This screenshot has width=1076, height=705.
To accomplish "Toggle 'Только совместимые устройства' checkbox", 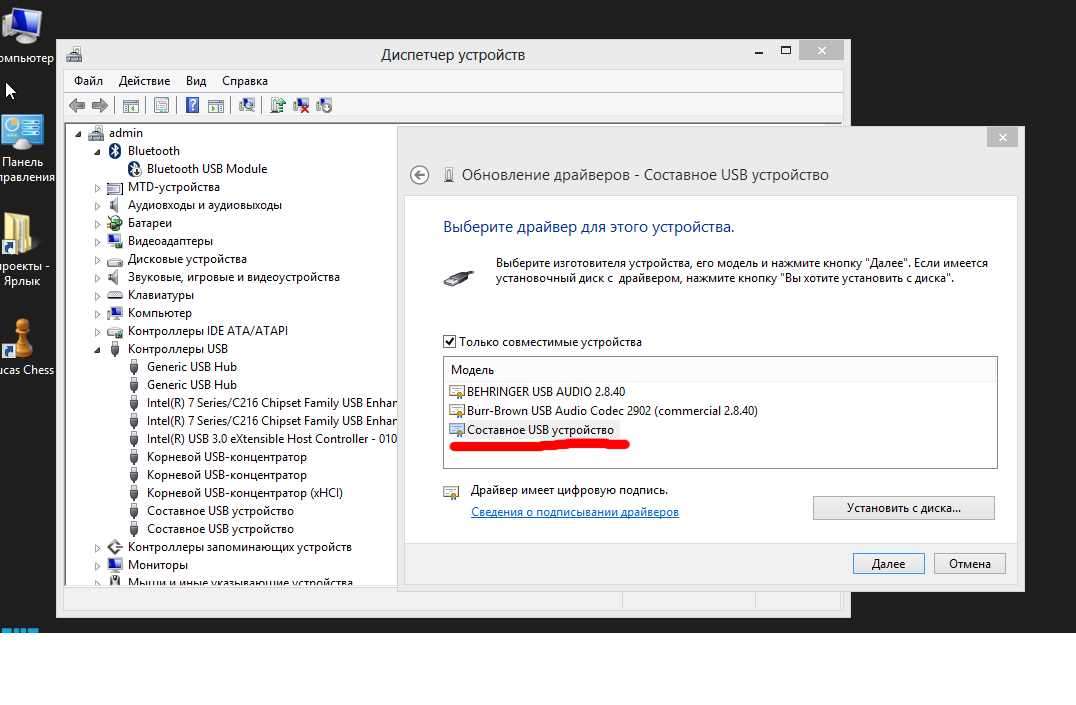I will [x=449, y=341].
